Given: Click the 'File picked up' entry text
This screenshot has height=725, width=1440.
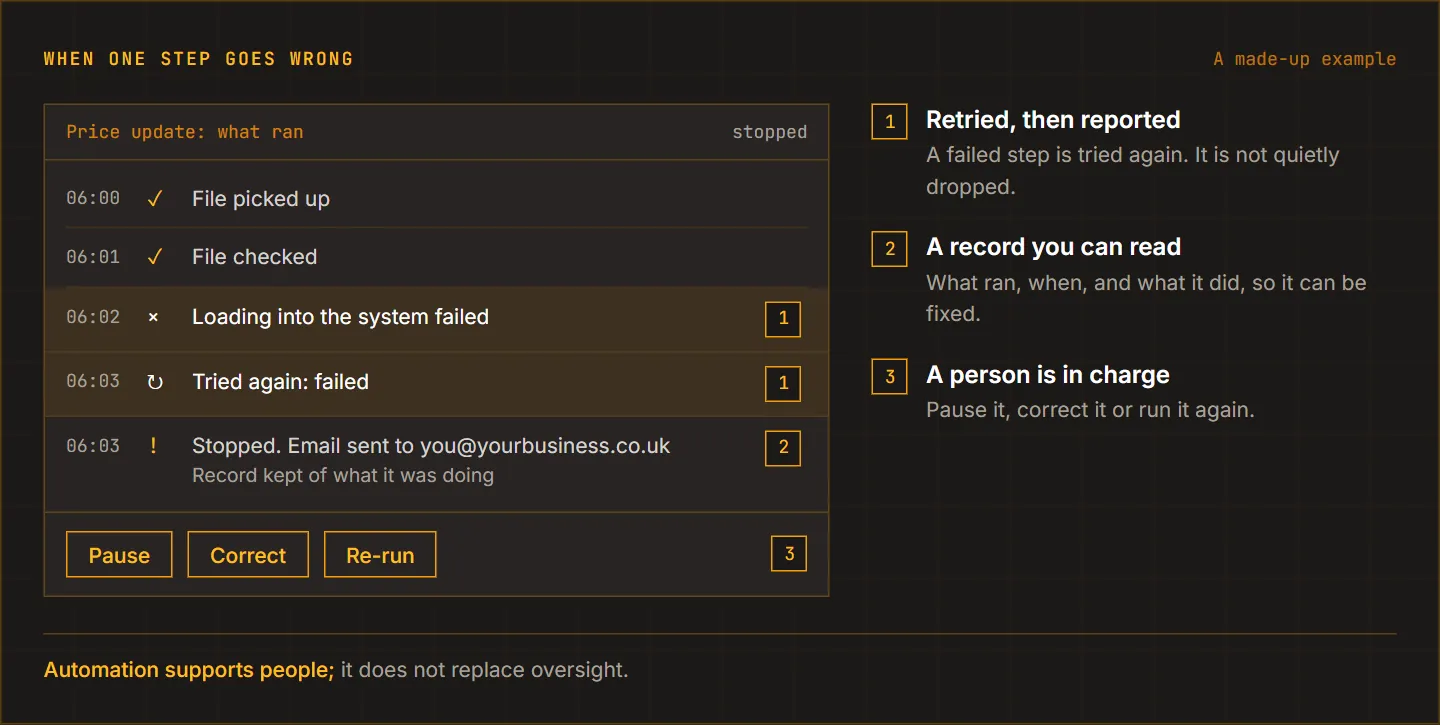Looking at the screenshot, I should 261,199.
